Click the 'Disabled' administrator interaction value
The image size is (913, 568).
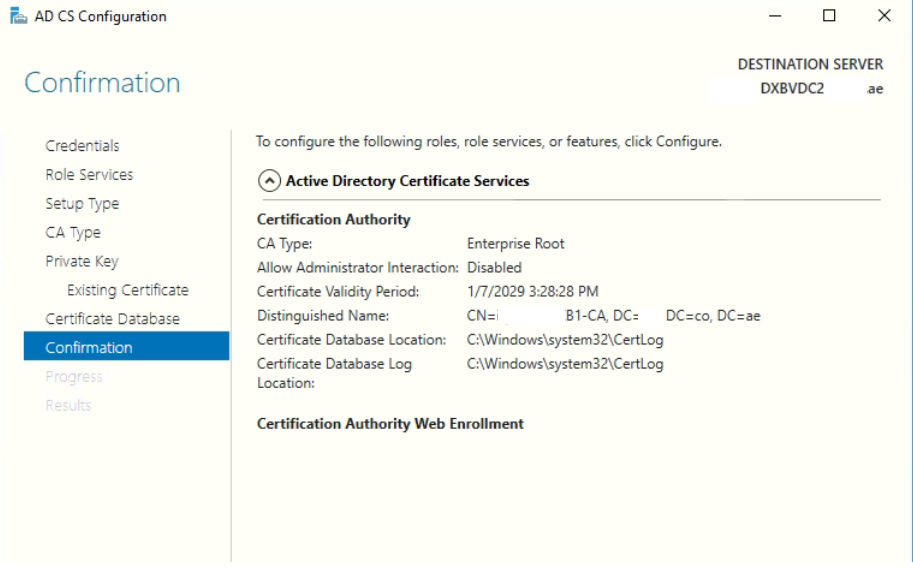coord(494,267)
